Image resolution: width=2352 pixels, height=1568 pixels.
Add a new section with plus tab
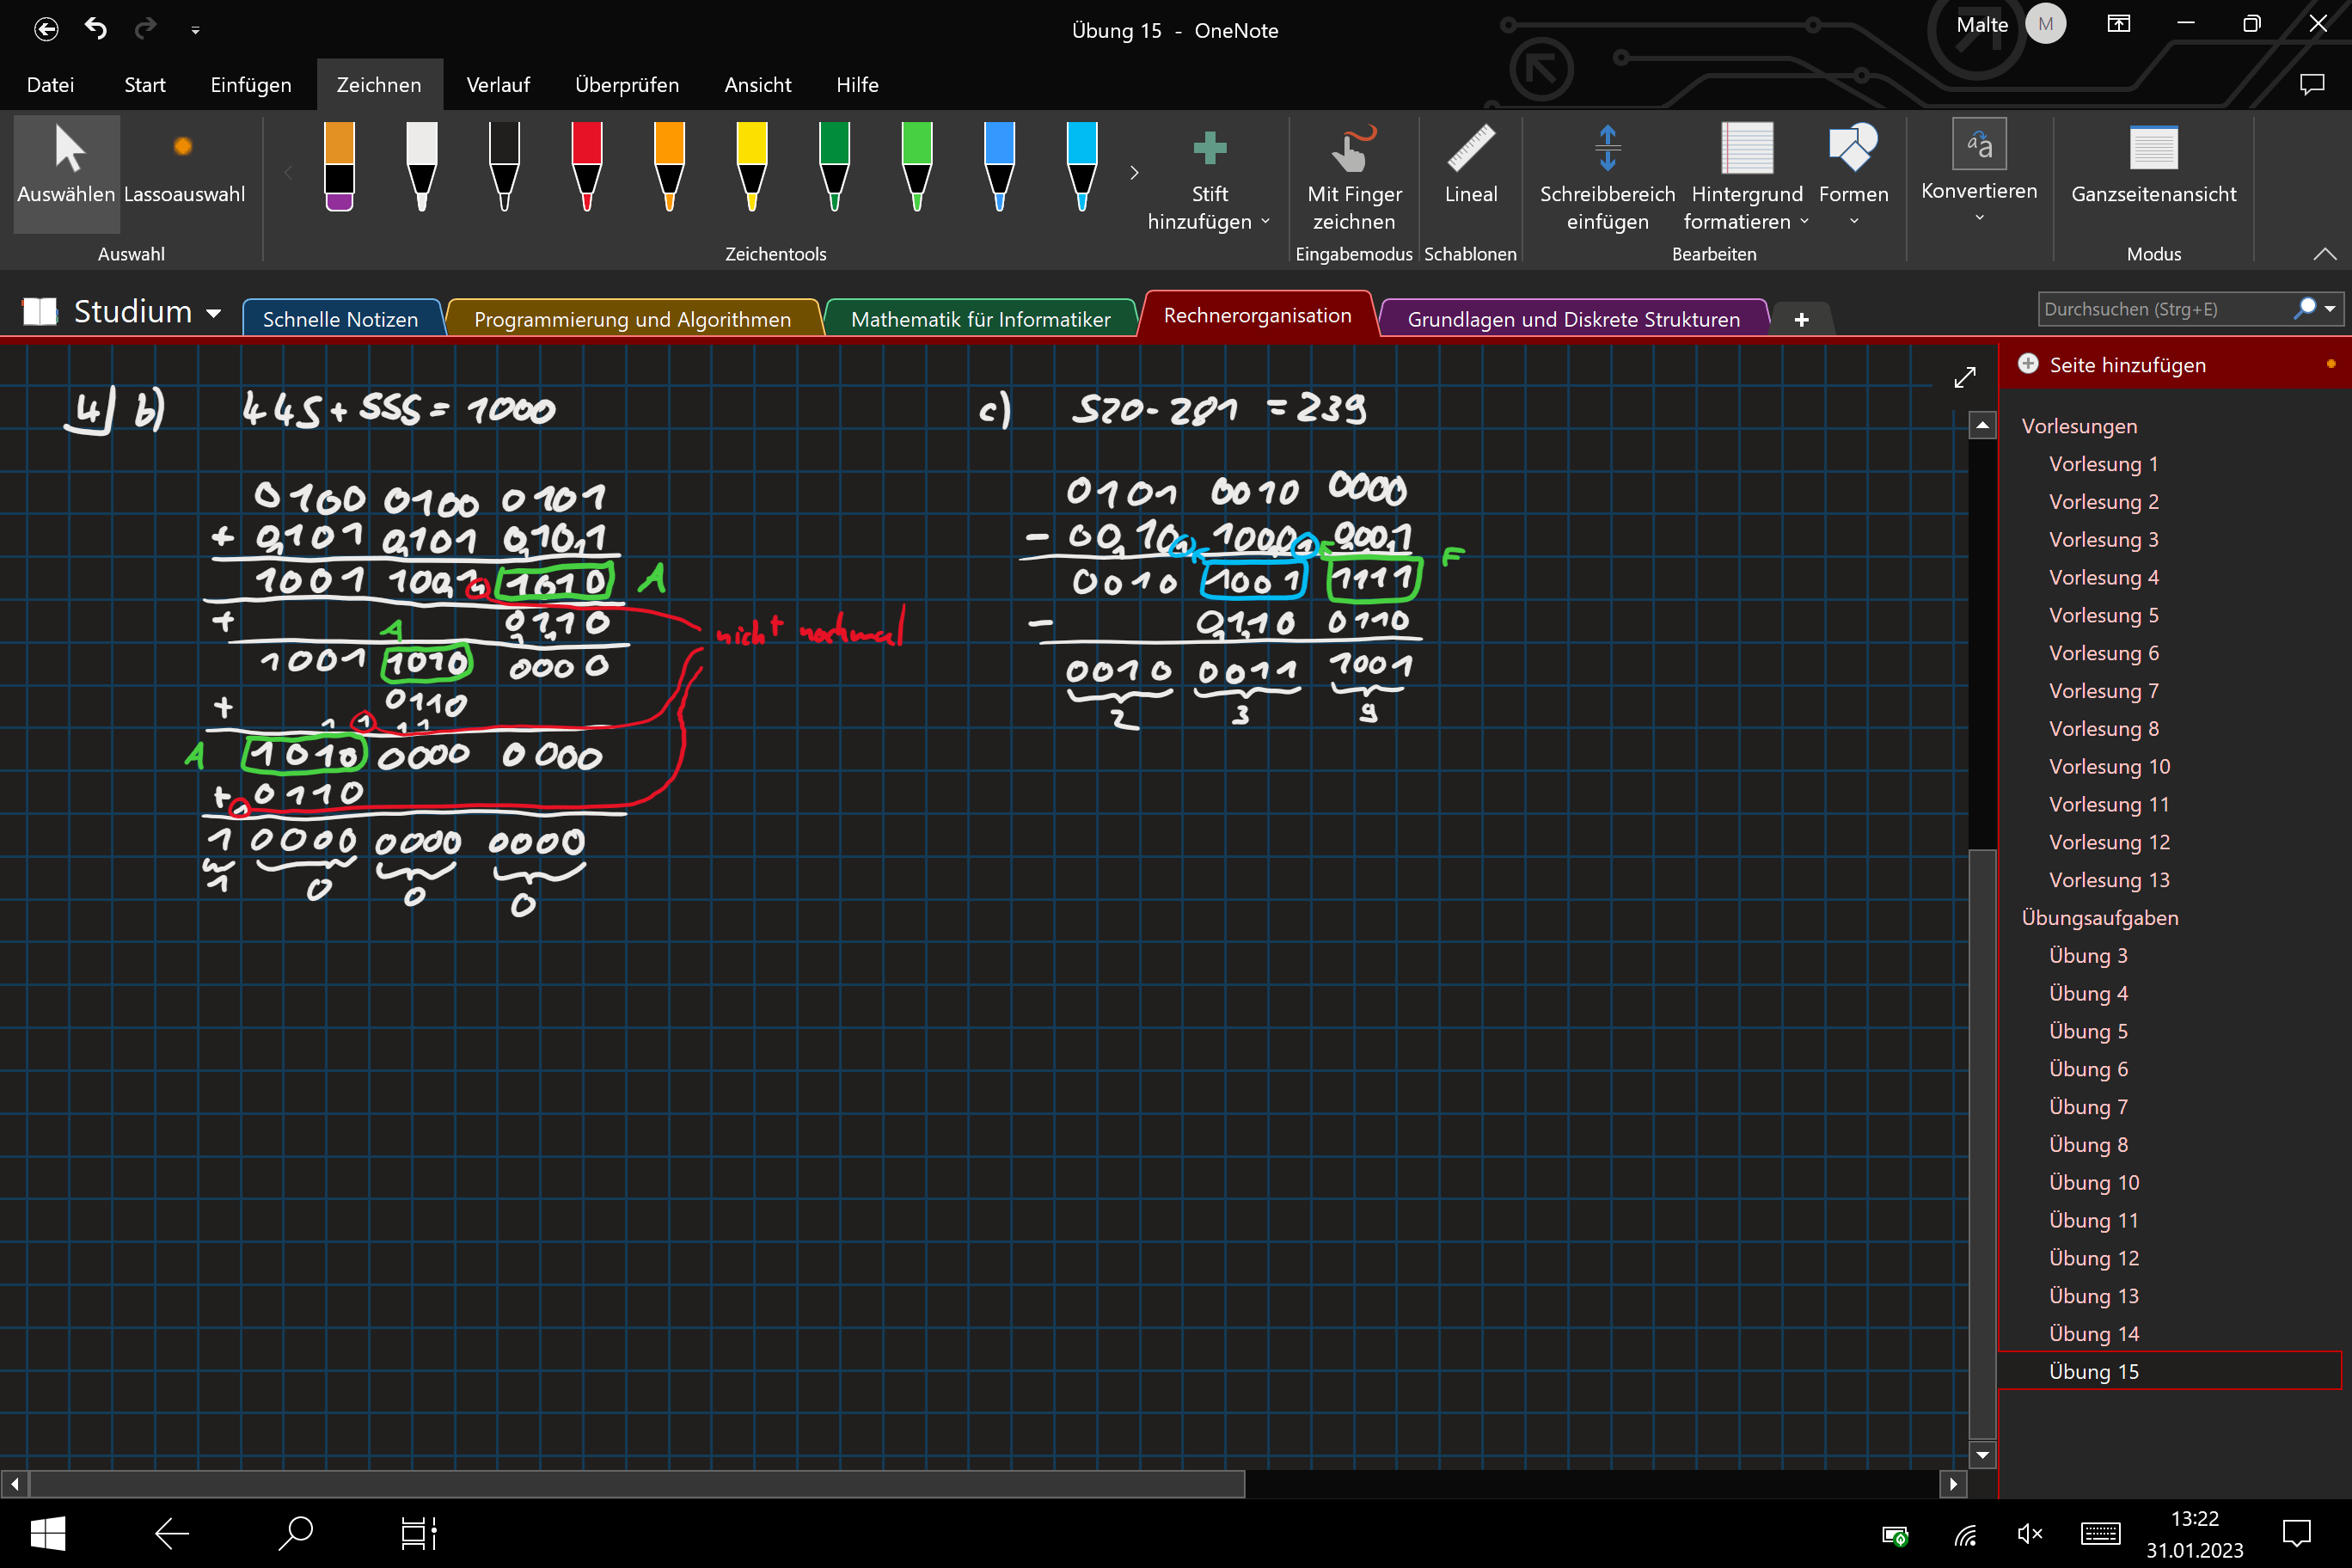pyautogui.click(x=1801, y=319)
